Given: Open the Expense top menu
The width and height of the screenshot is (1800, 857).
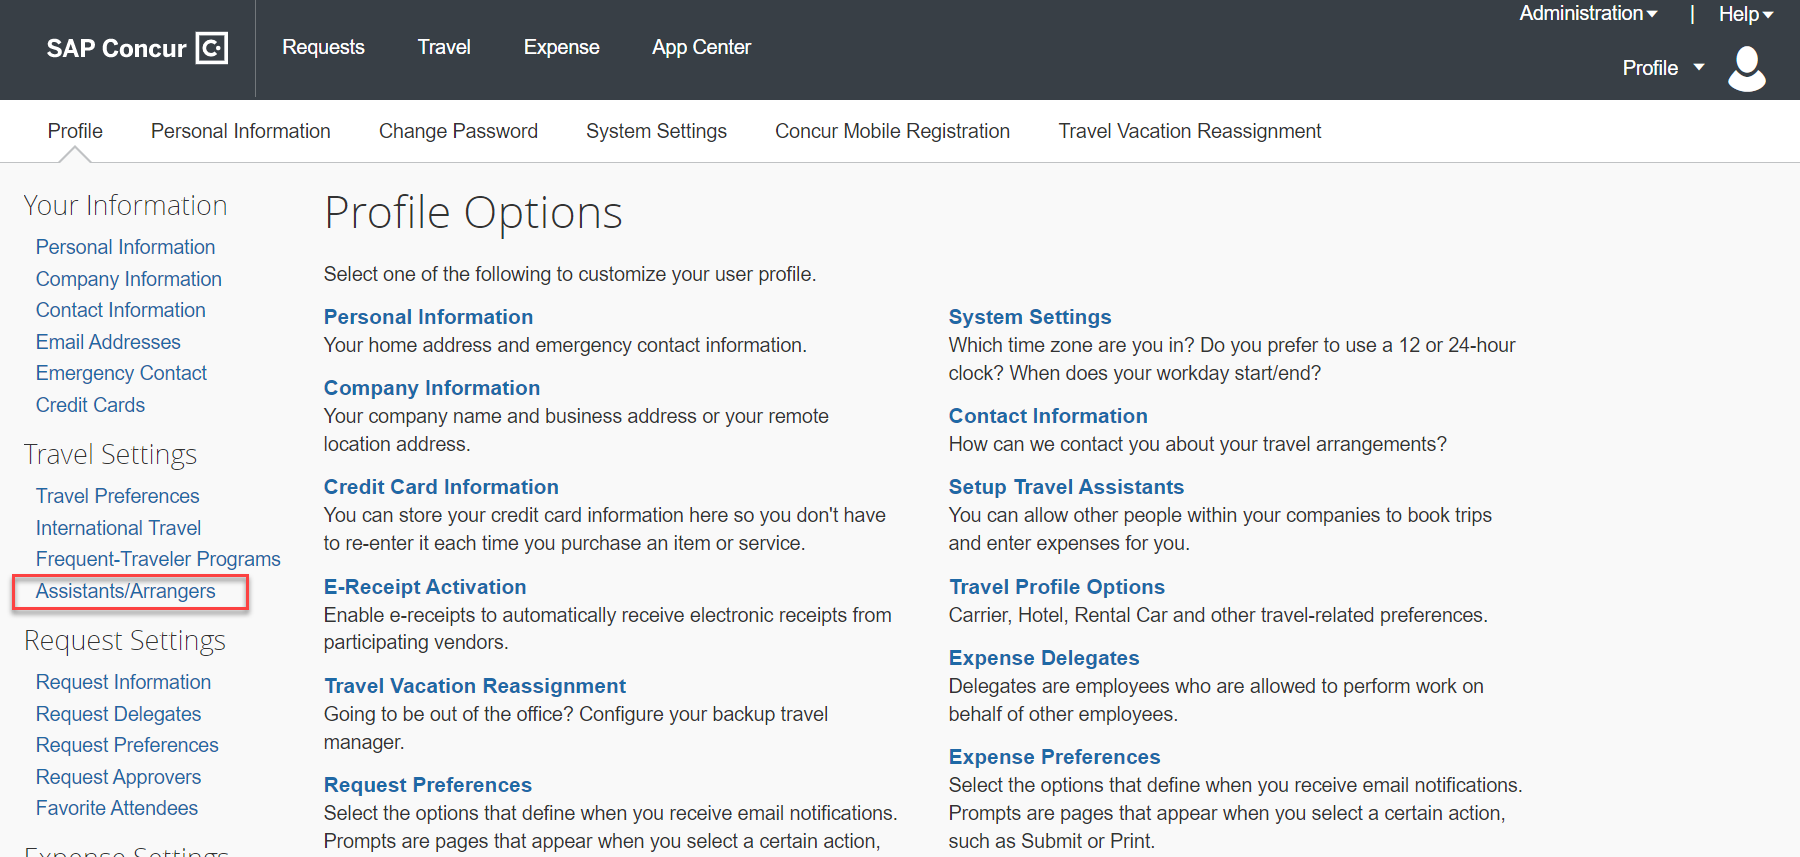Looking at the screenshot, I should [561, 47].
